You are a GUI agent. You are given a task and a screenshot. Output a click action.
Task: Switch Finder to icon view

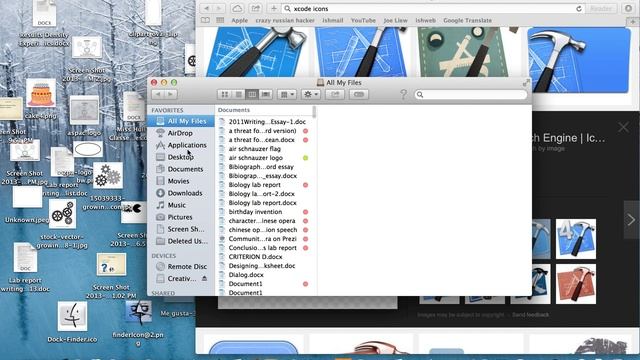[x=224, y=95]
